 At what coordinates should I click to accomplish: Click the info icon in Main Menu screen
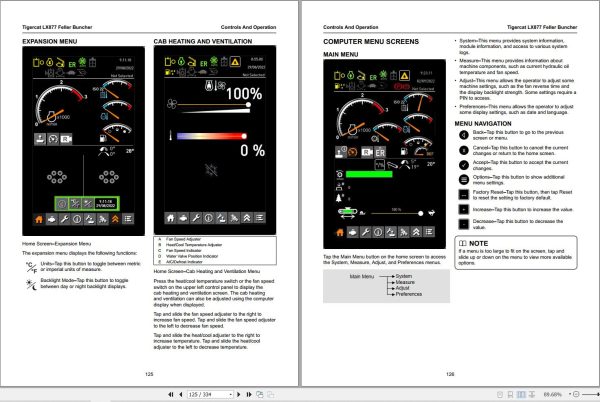(378, 232)
